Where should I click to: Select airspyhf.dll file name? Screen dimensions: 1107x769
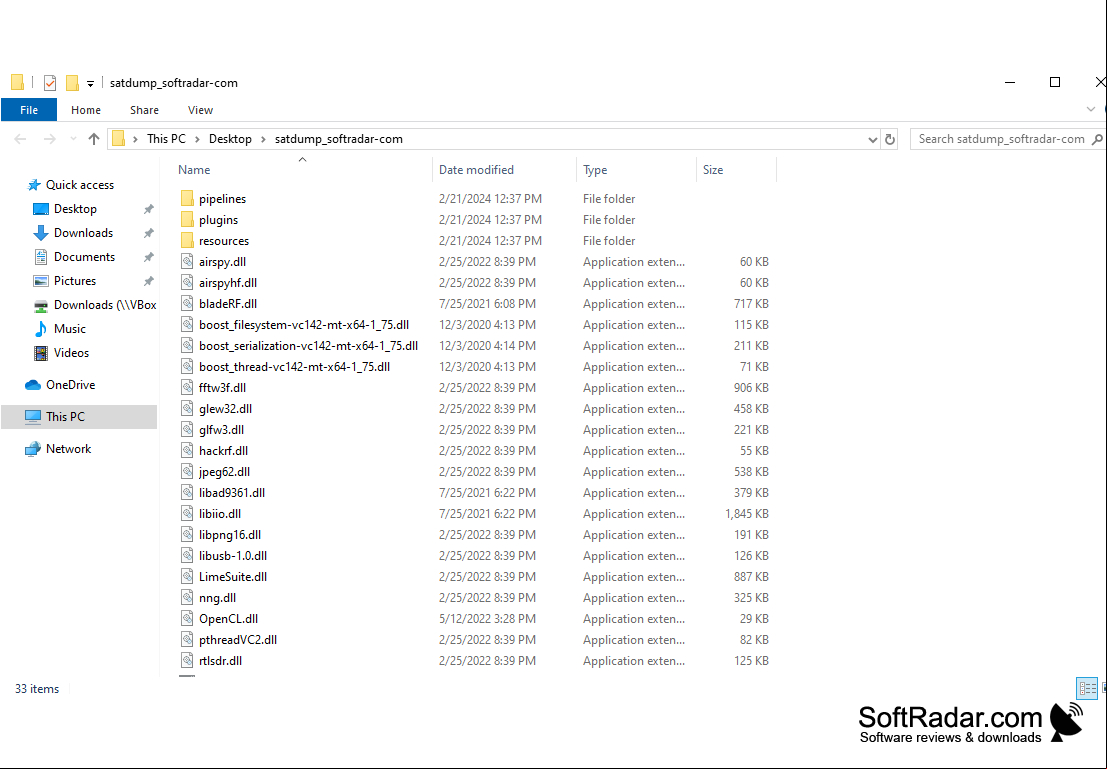(x=227, y=283)
